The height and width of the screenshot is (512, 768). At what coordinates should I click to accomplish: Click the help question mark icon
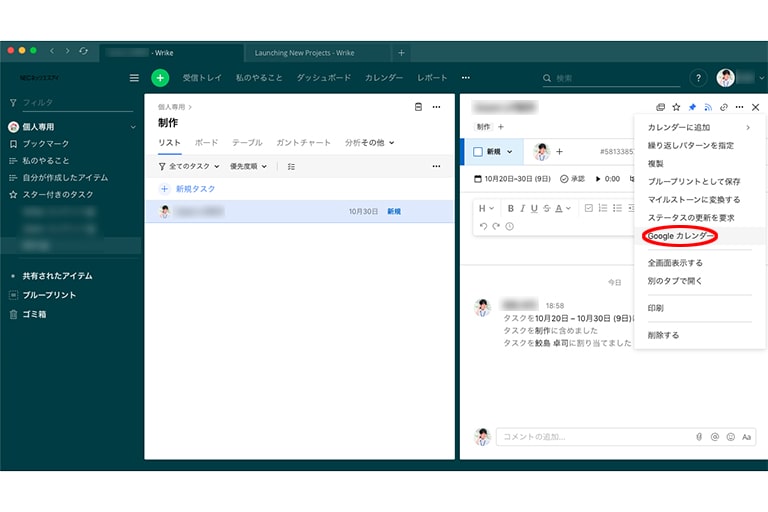698,78
